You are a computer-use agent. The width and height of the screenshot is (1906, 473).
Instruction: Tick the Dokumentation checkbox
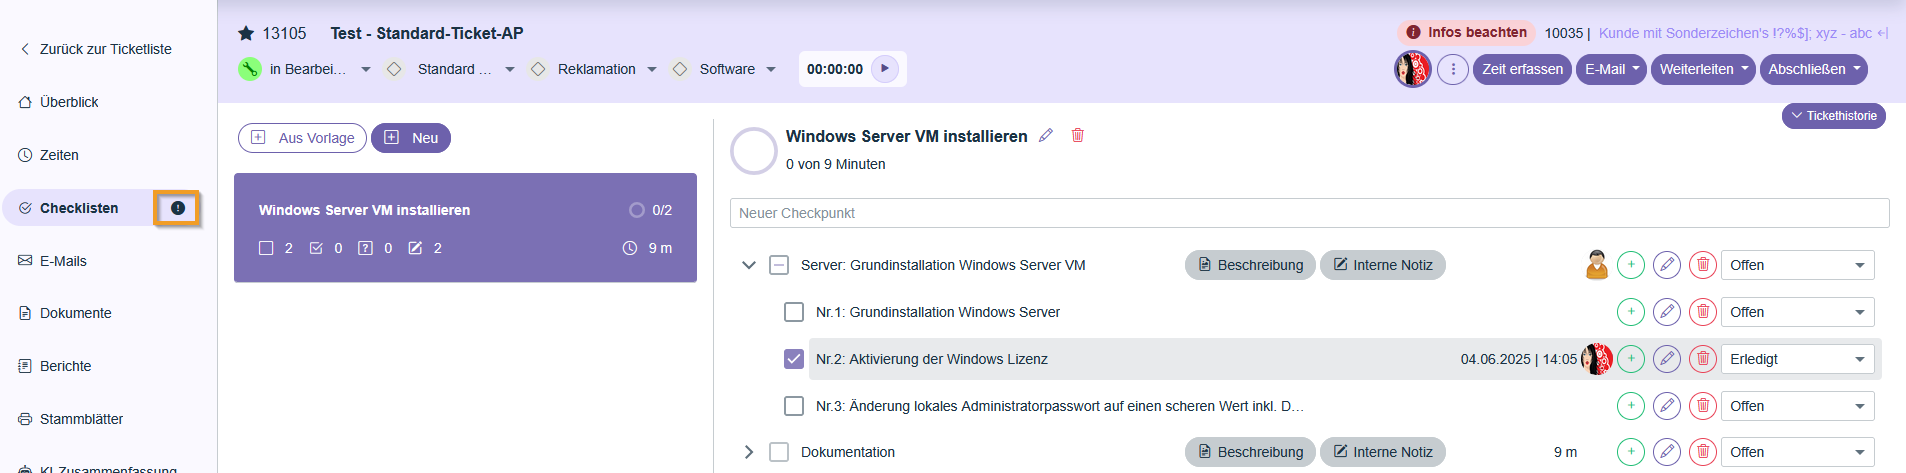779,452
